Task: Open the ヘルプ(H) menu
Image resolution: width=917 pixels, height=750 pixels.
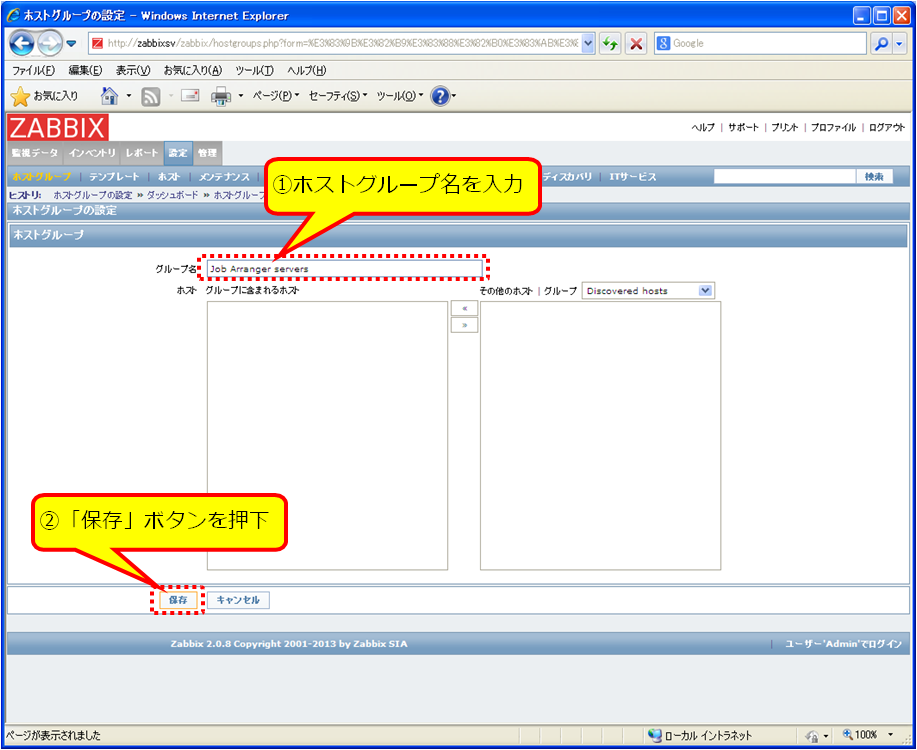Action: click(306, 70)
